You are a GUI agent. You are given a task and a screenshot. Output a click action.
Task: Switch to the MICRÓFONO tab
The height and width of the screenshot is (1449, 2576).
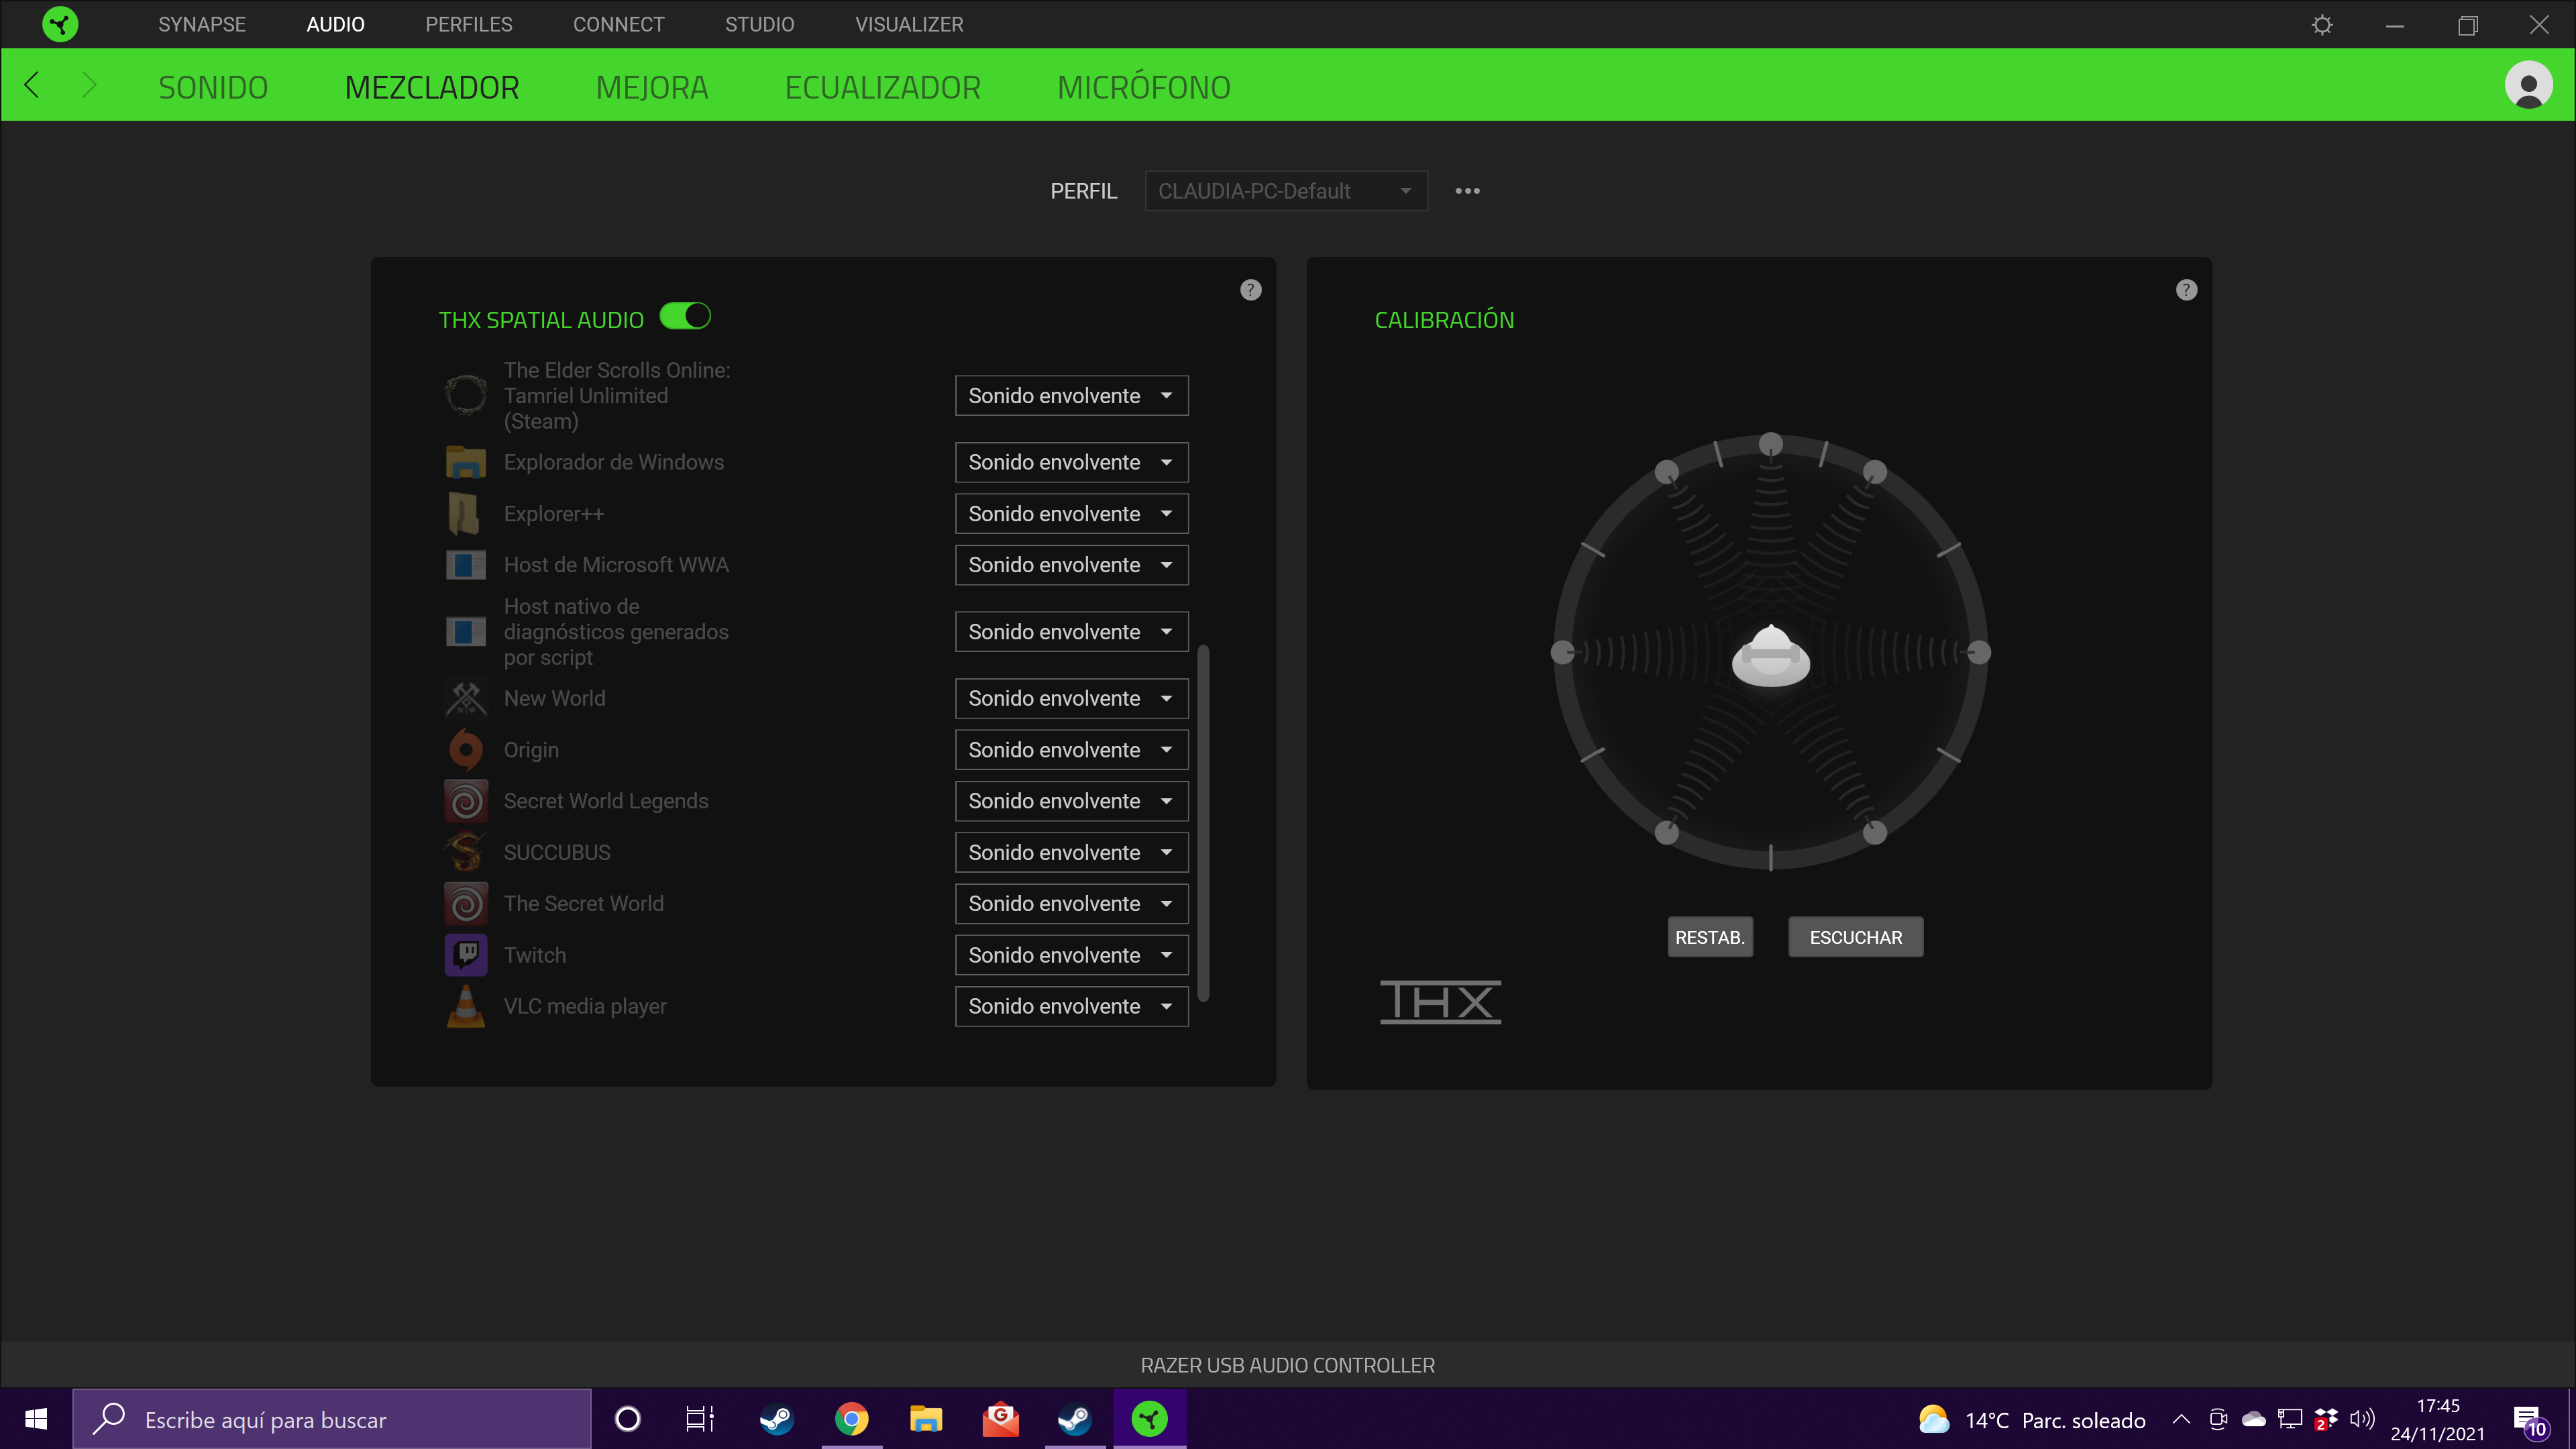point(1144,87)
